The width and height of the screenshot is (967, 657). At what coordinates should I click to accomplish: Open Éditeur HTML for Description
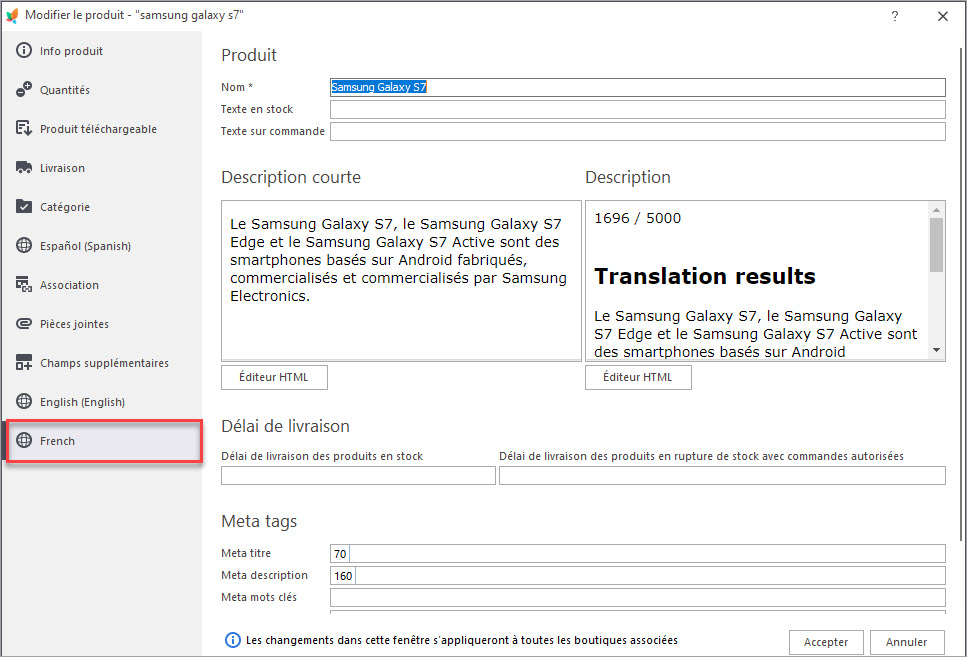(638, 378)
